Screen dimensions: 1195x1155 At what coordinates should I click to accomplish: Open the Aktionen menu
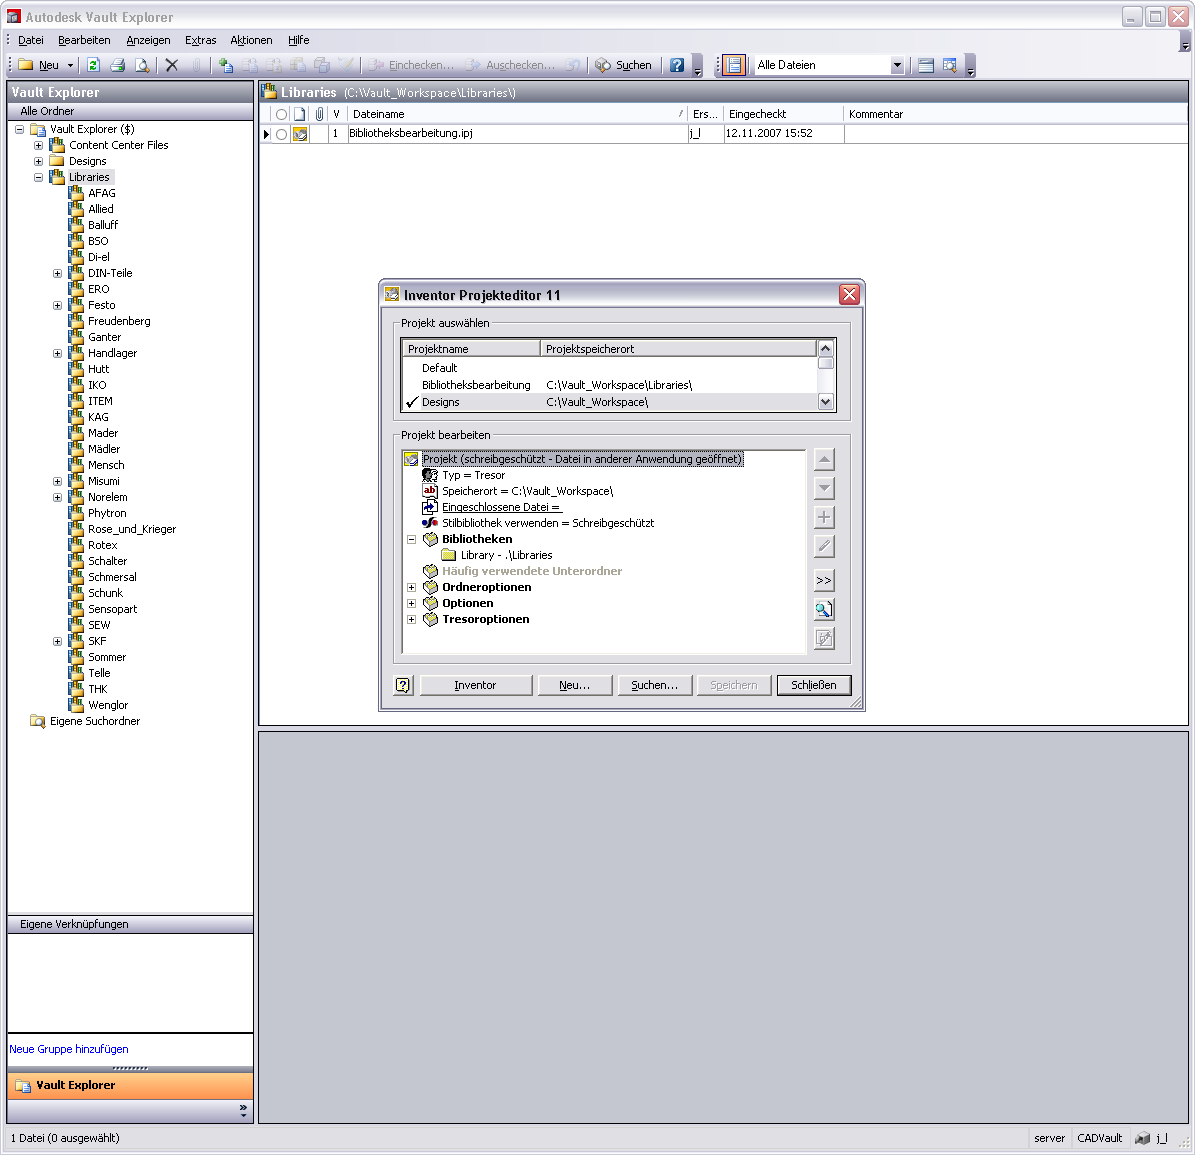[251, 40]
